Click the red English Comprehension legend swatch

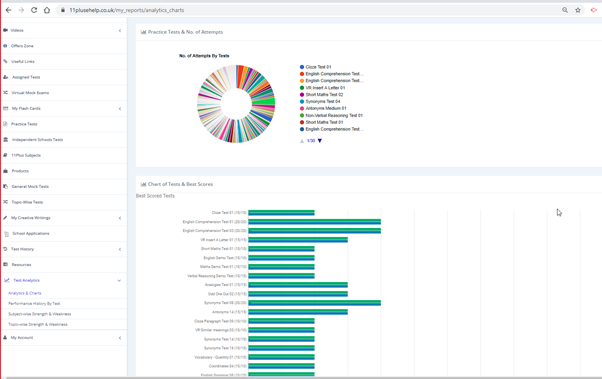pos(302,74)
